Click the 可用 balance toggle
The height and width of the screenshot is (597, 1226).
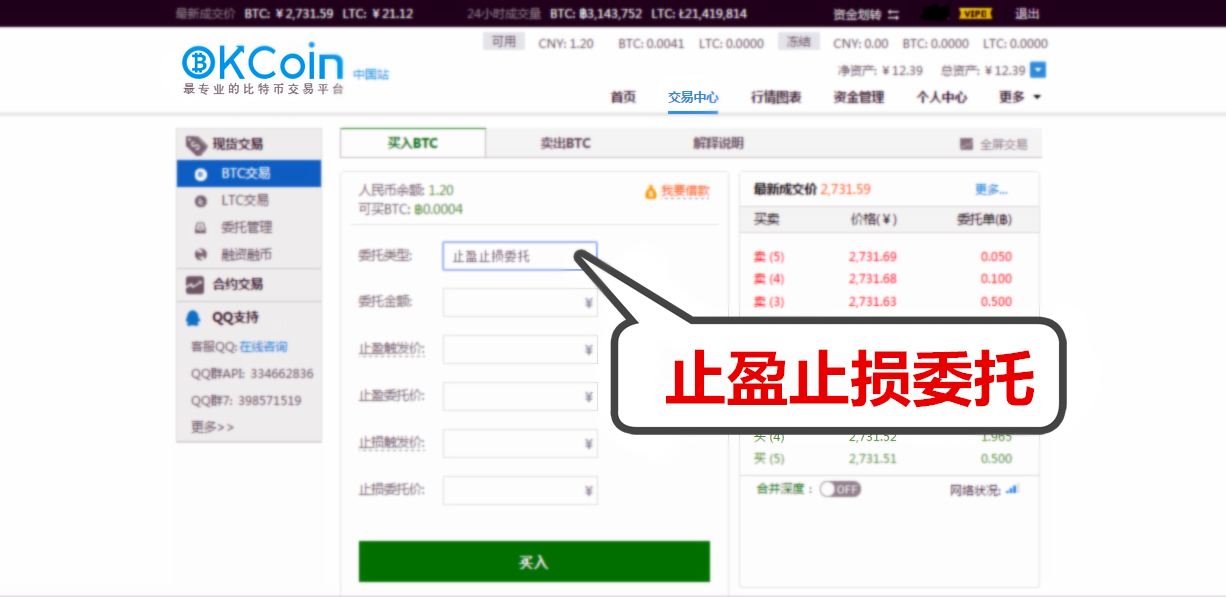tap(503, 42)
